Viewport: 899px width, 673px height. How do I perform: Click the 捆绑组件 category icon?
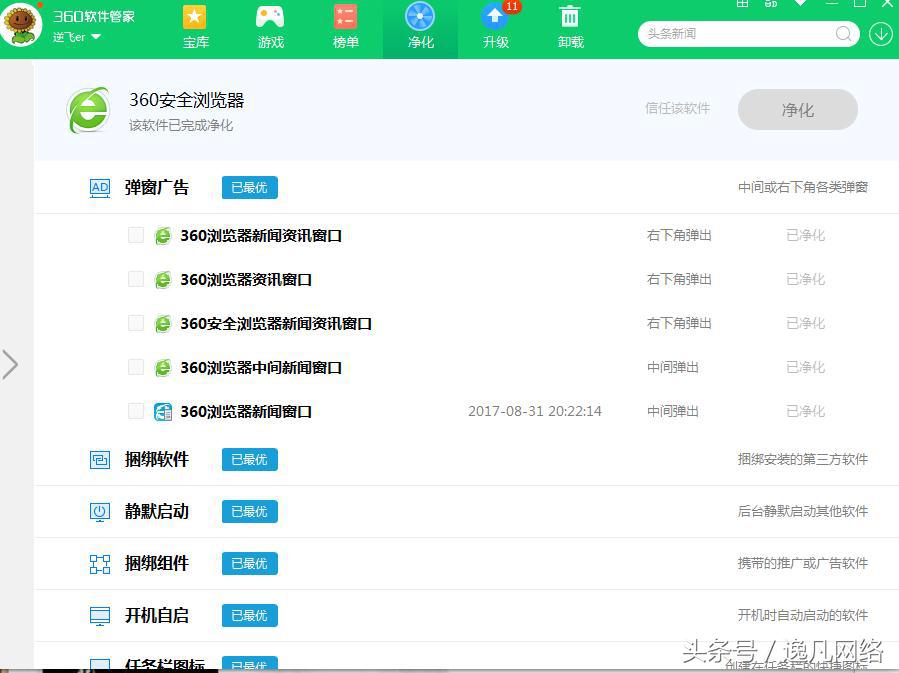click(x=100, y=564)
